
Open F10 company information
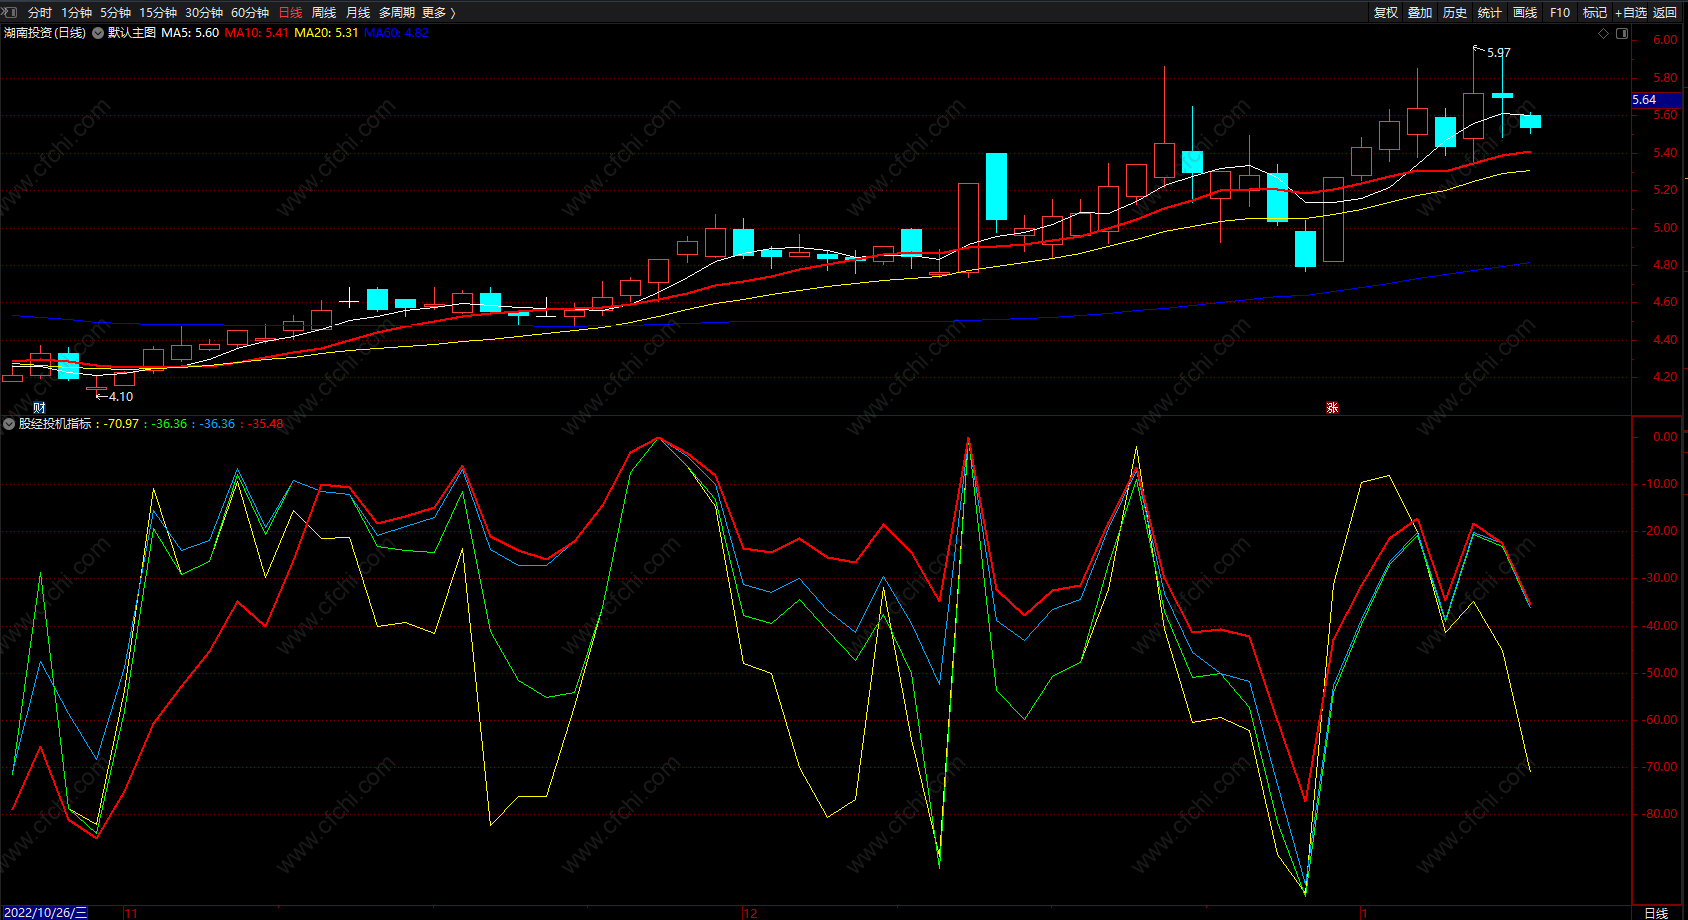(1560, 12)
